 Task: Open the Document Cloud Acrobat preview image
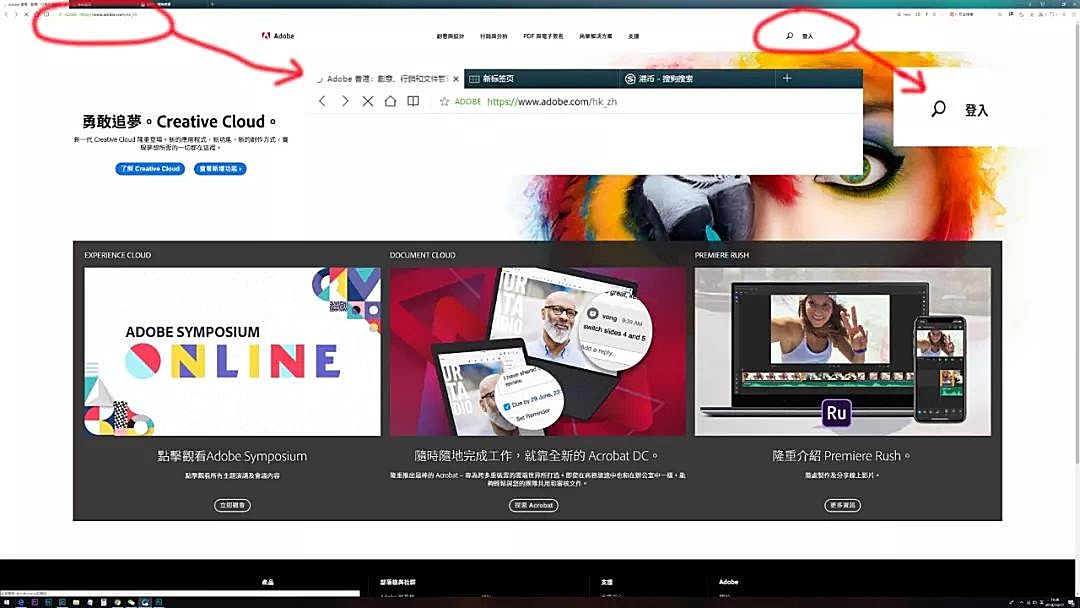click(x=538, y=352)
